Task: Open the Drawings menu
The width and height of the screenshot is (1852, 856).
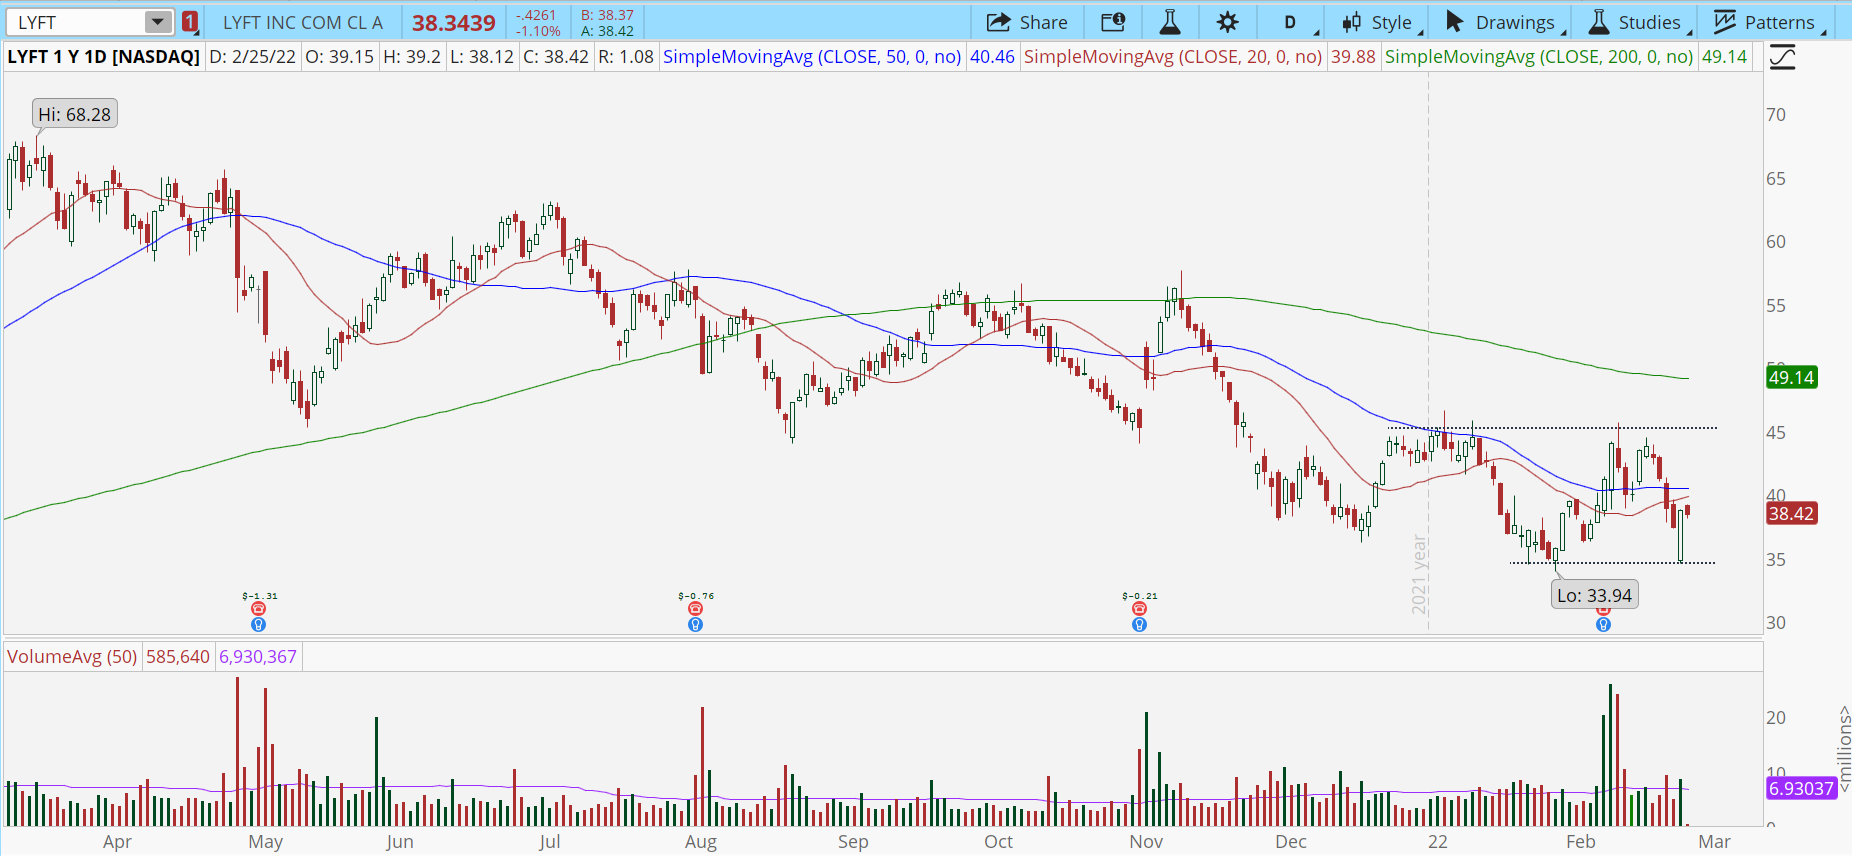Action: (1503, 22)
